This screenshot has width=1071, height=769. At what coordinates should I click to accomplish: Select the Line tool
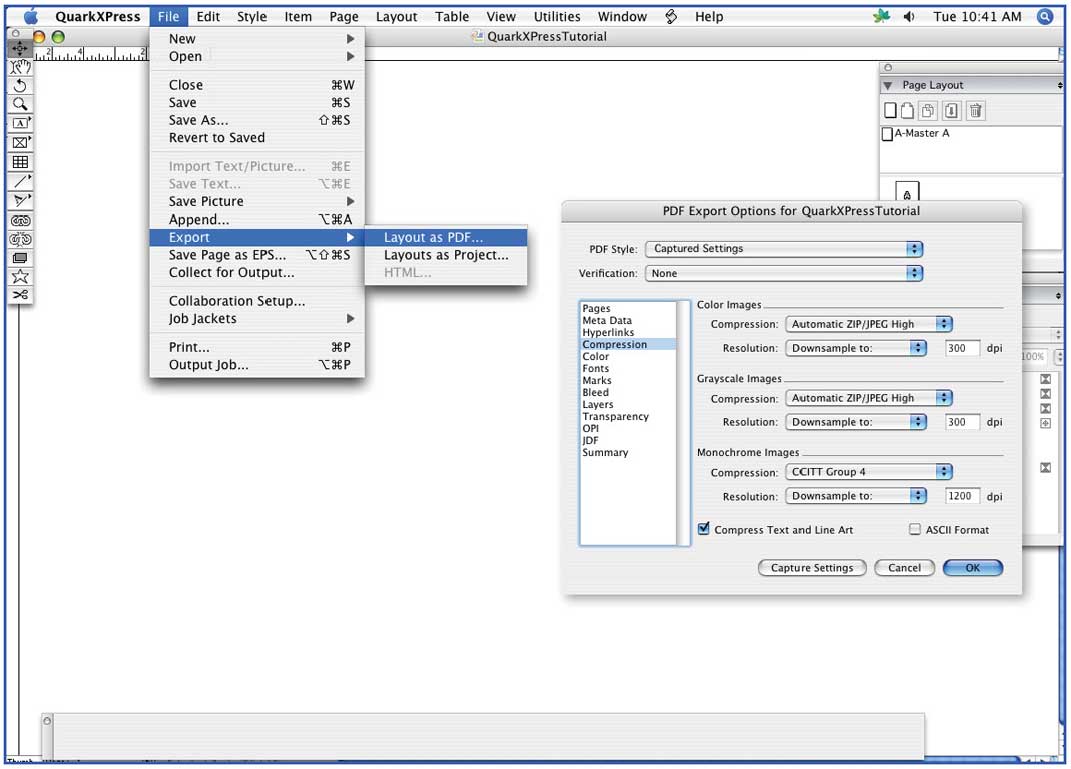pos(20,181)
